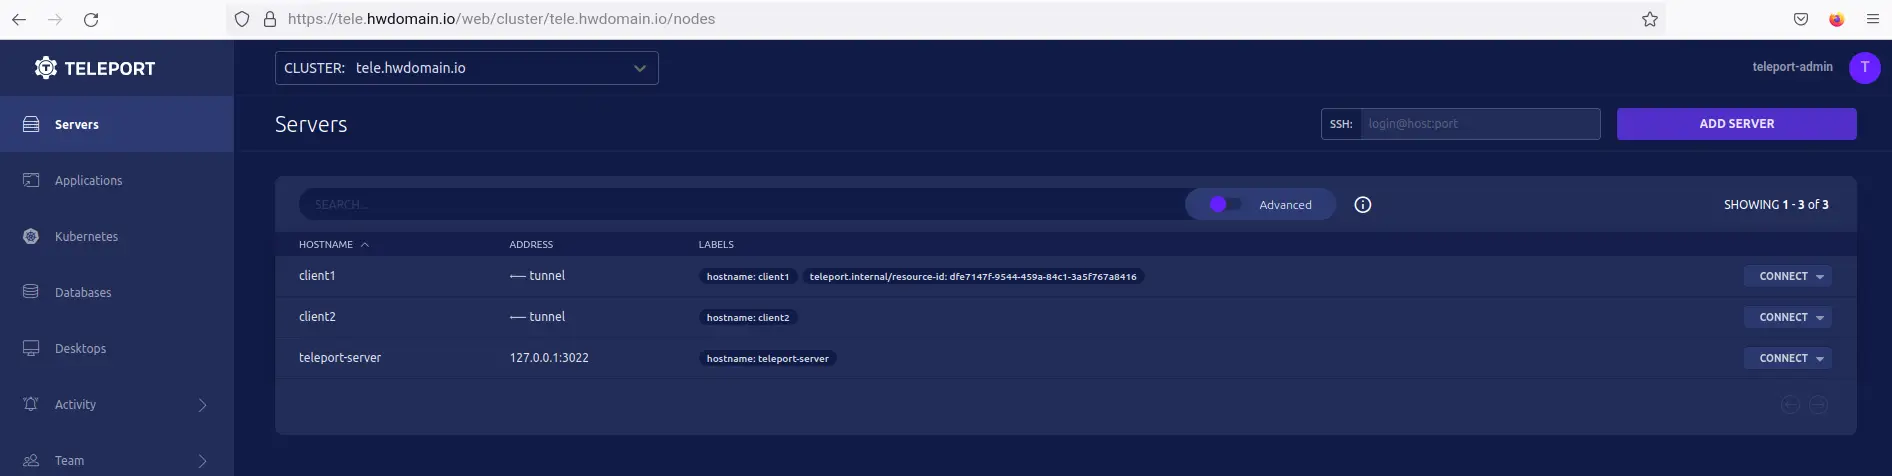Select the client2 hostname cell
Image resolution: width=1892 pixels, height=476 pixels.
[317, 316]
